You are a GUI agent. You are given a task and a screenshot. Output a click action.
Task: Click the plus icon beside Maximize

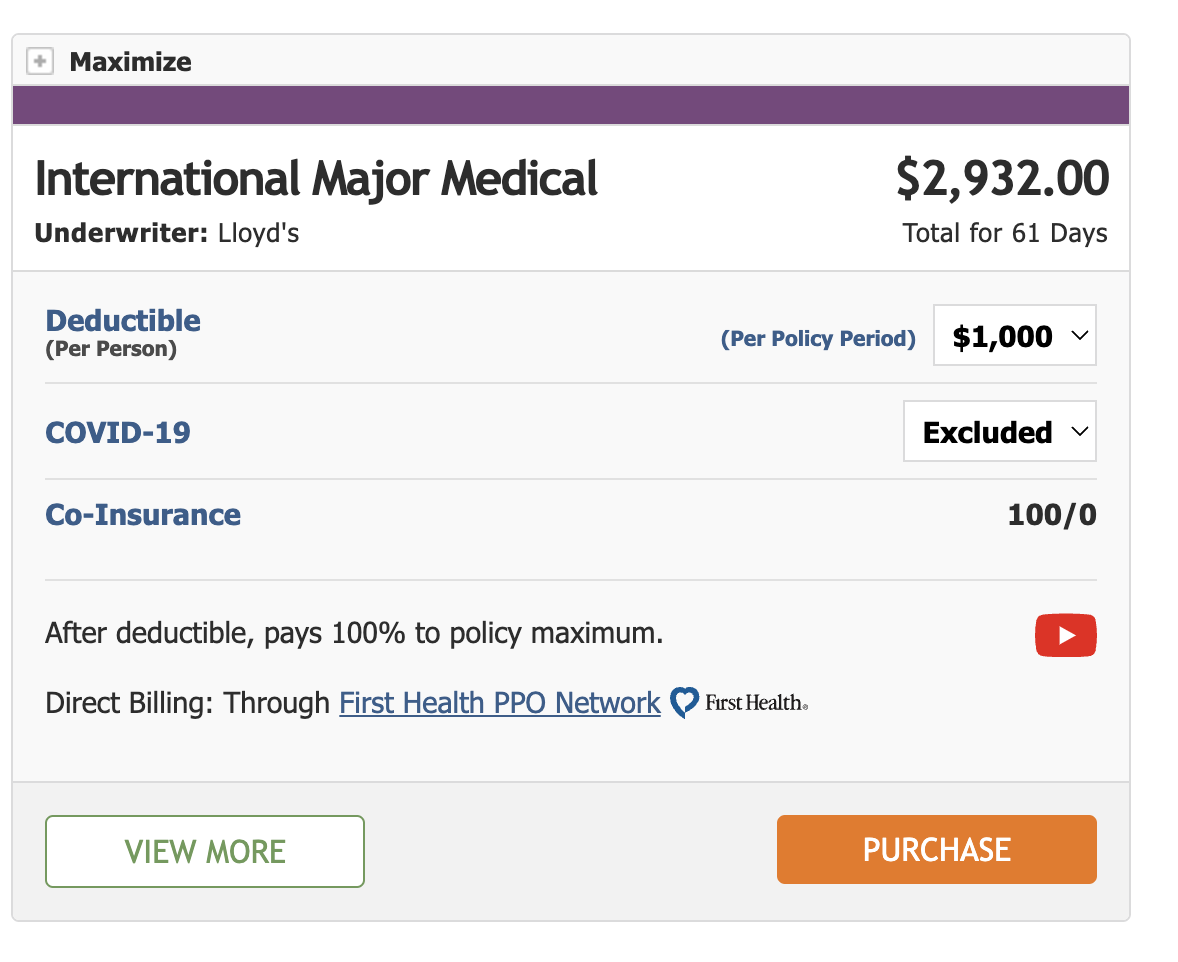39,62
